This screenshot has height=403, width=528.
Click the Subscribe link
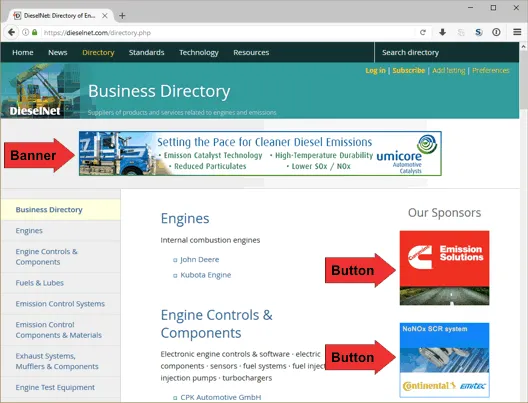pyautogui.click(x=408, y=70)
